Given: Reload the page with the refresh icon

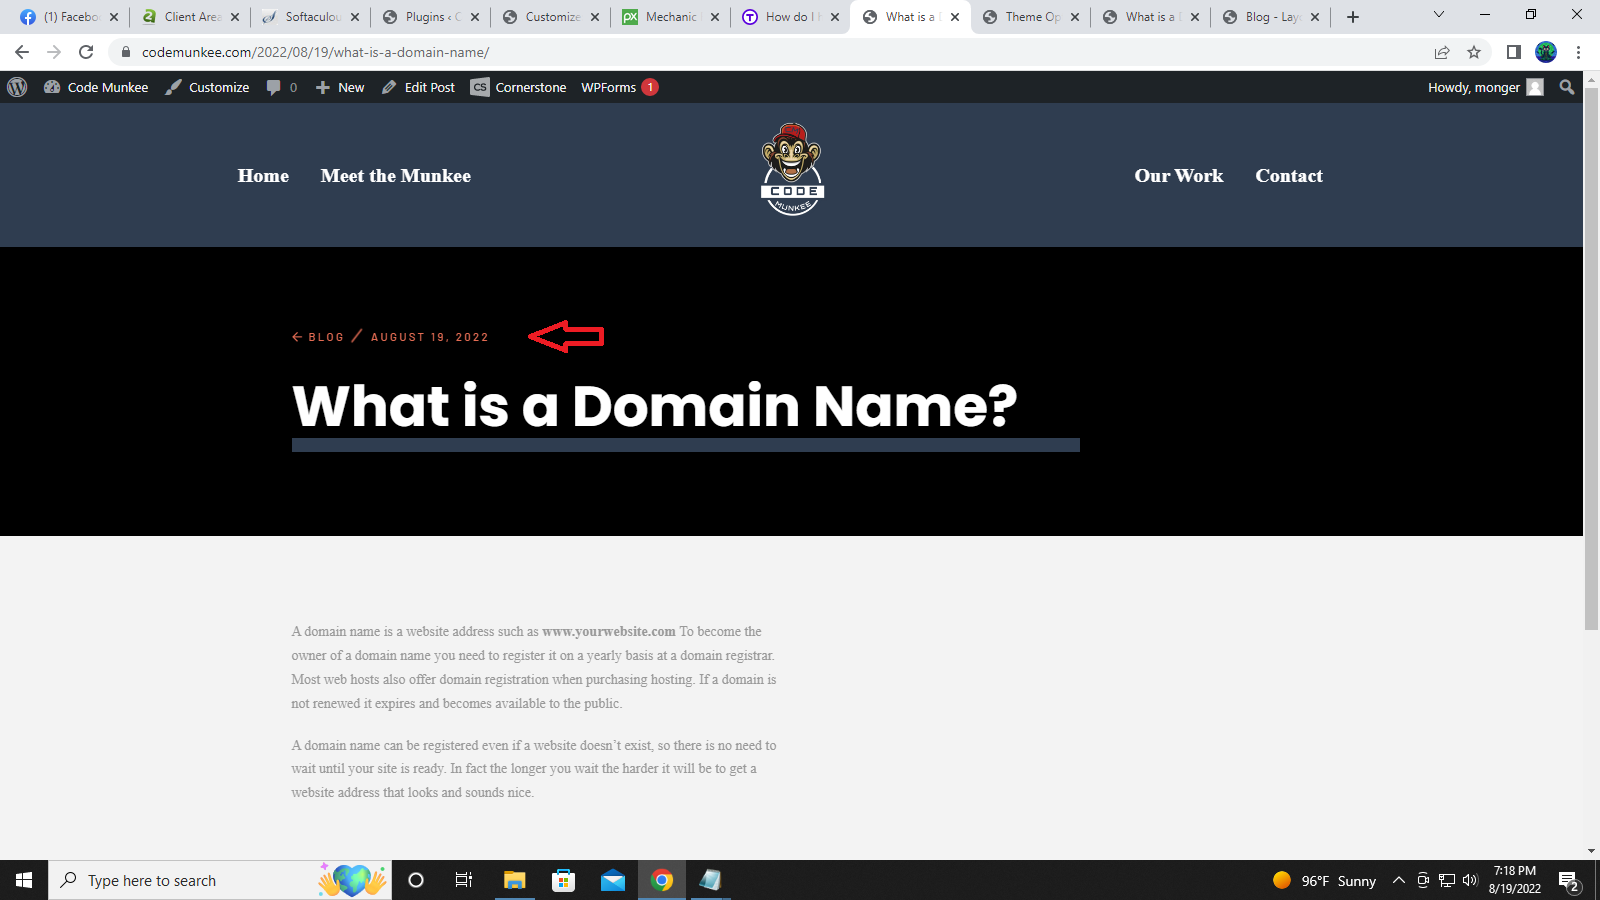Looking at the screenshot, I should (86, 52).
